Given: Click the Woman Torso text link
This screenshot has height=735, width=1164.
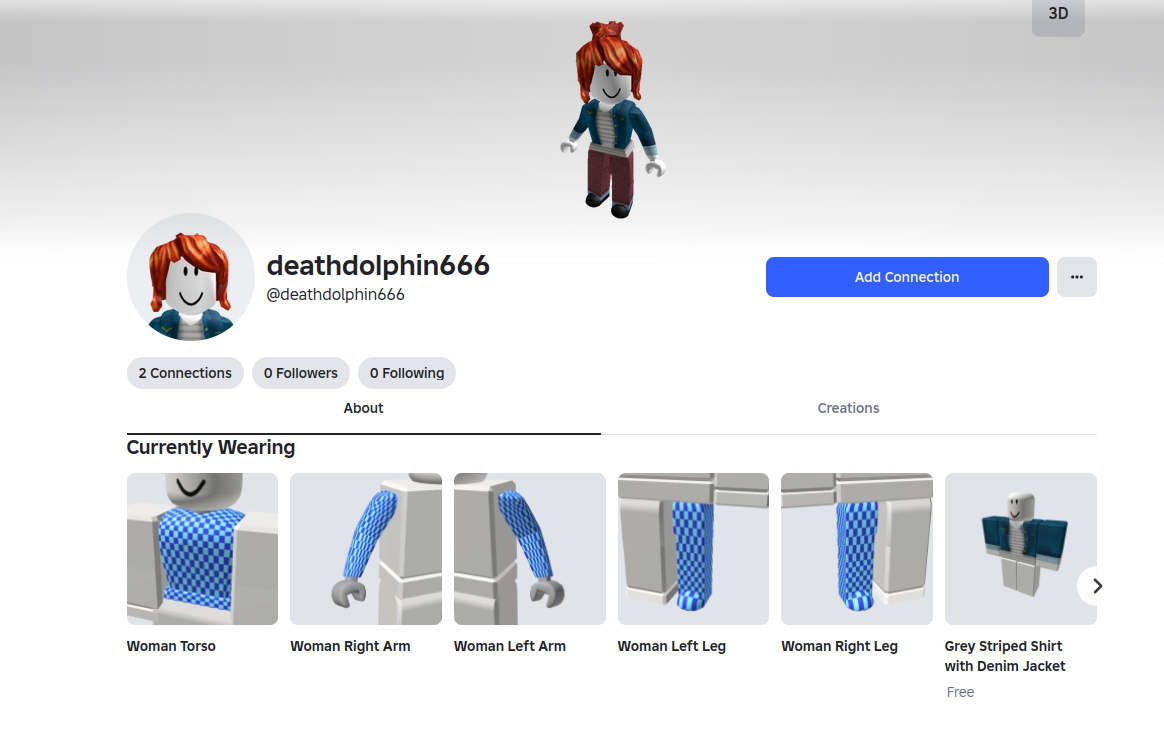Looking at the screenshot, I should click(x=171, y=646).
